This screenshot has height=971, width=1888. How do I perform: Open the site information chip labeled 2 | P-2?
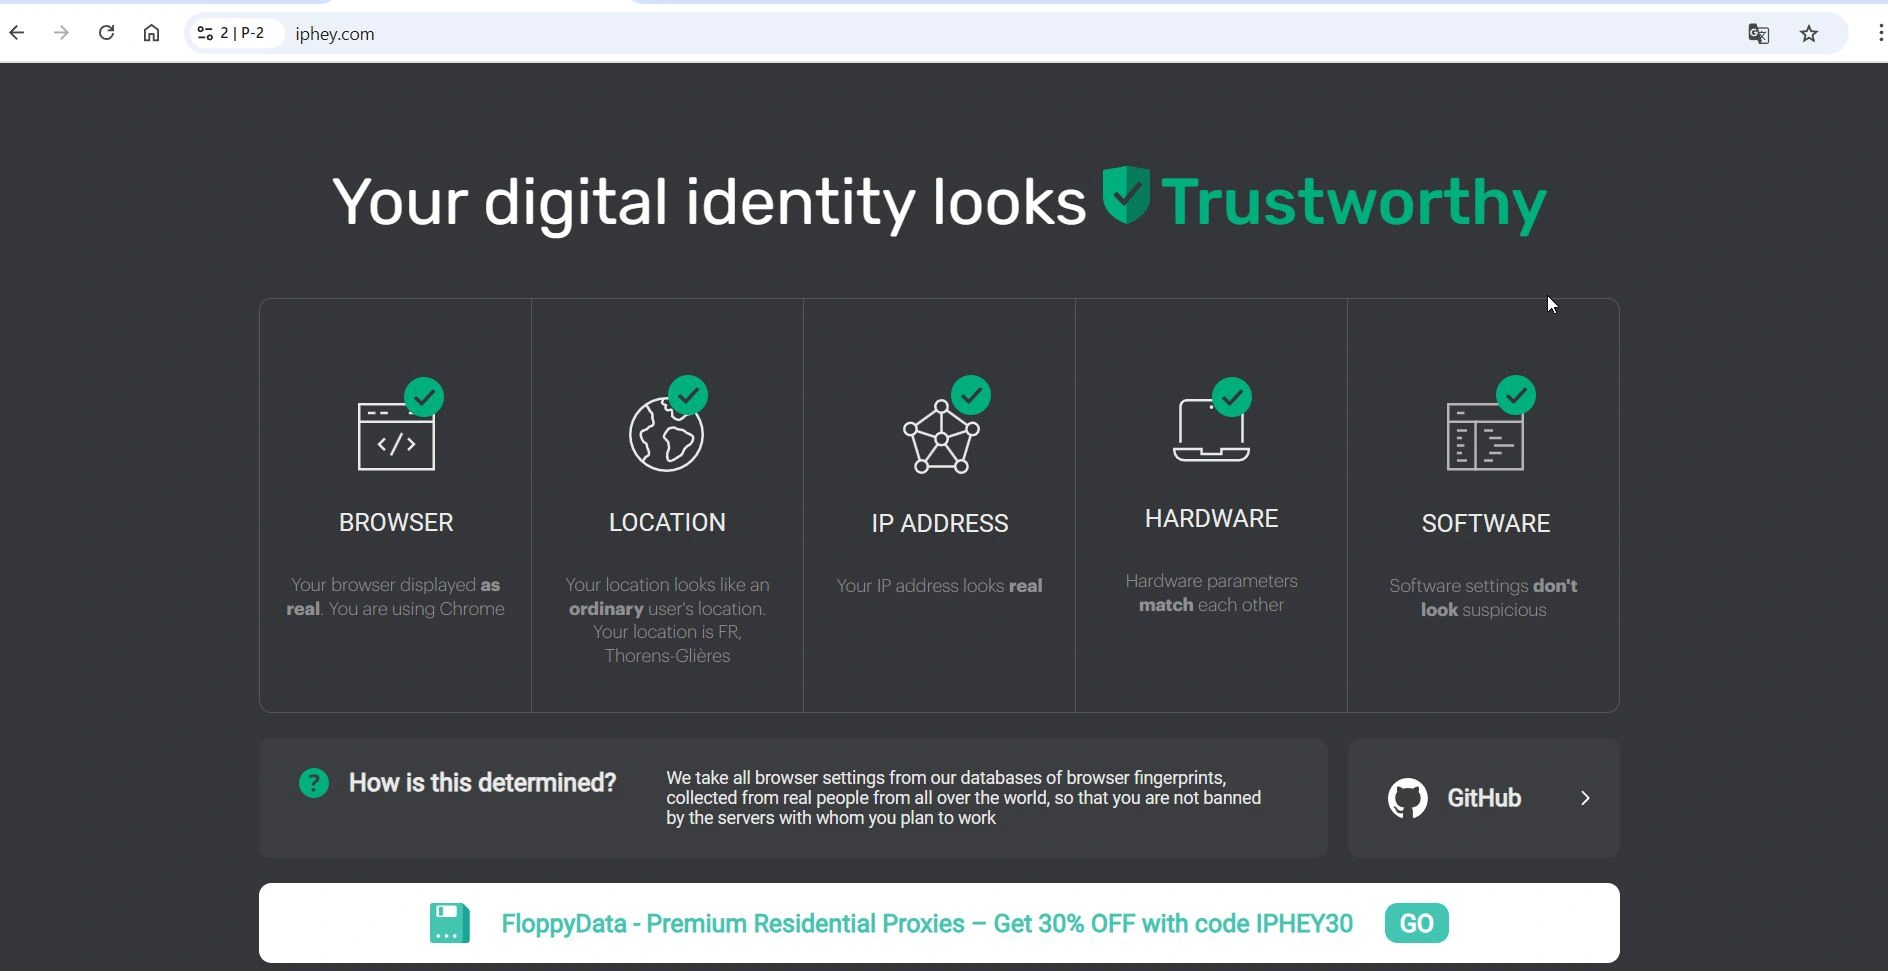tap(233, 33)
